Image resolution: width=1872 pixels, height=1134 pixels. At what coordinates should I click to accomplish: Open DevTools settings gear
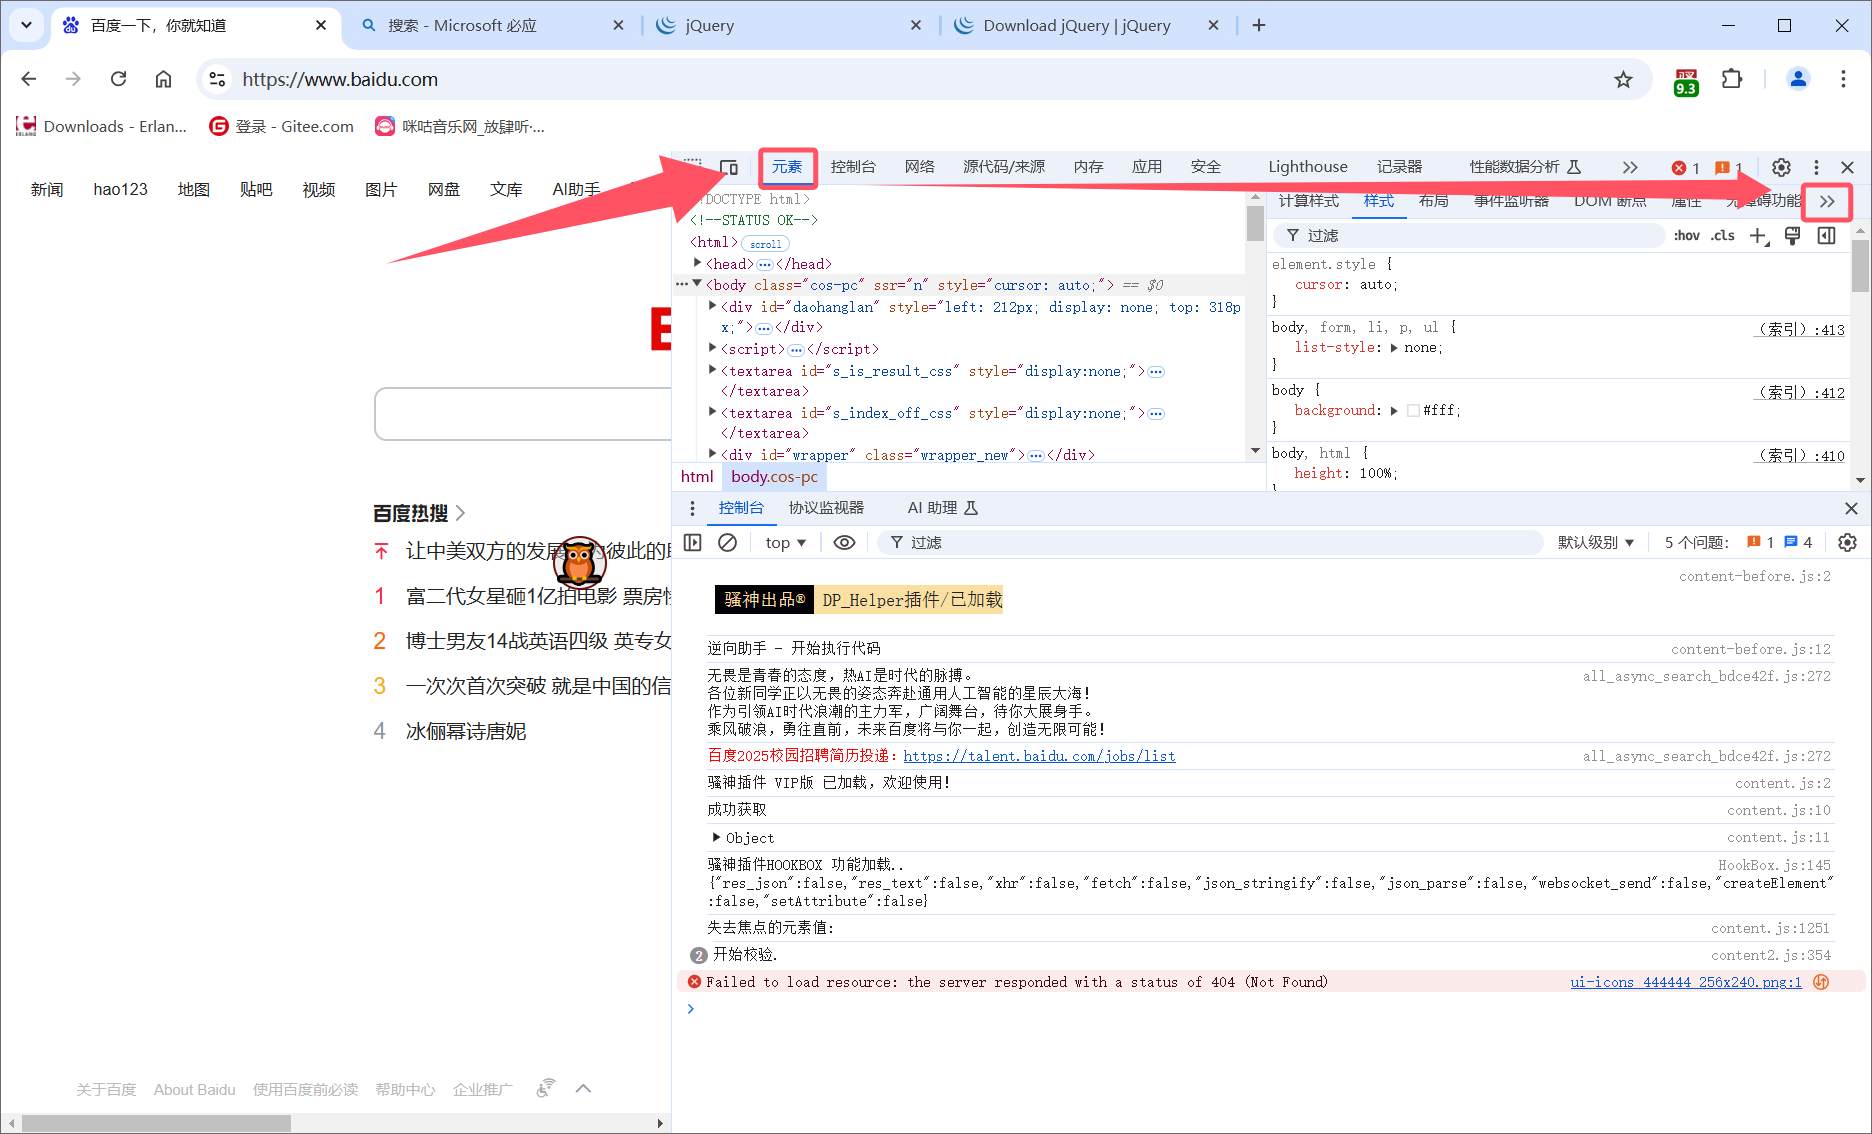point(1781,167)
